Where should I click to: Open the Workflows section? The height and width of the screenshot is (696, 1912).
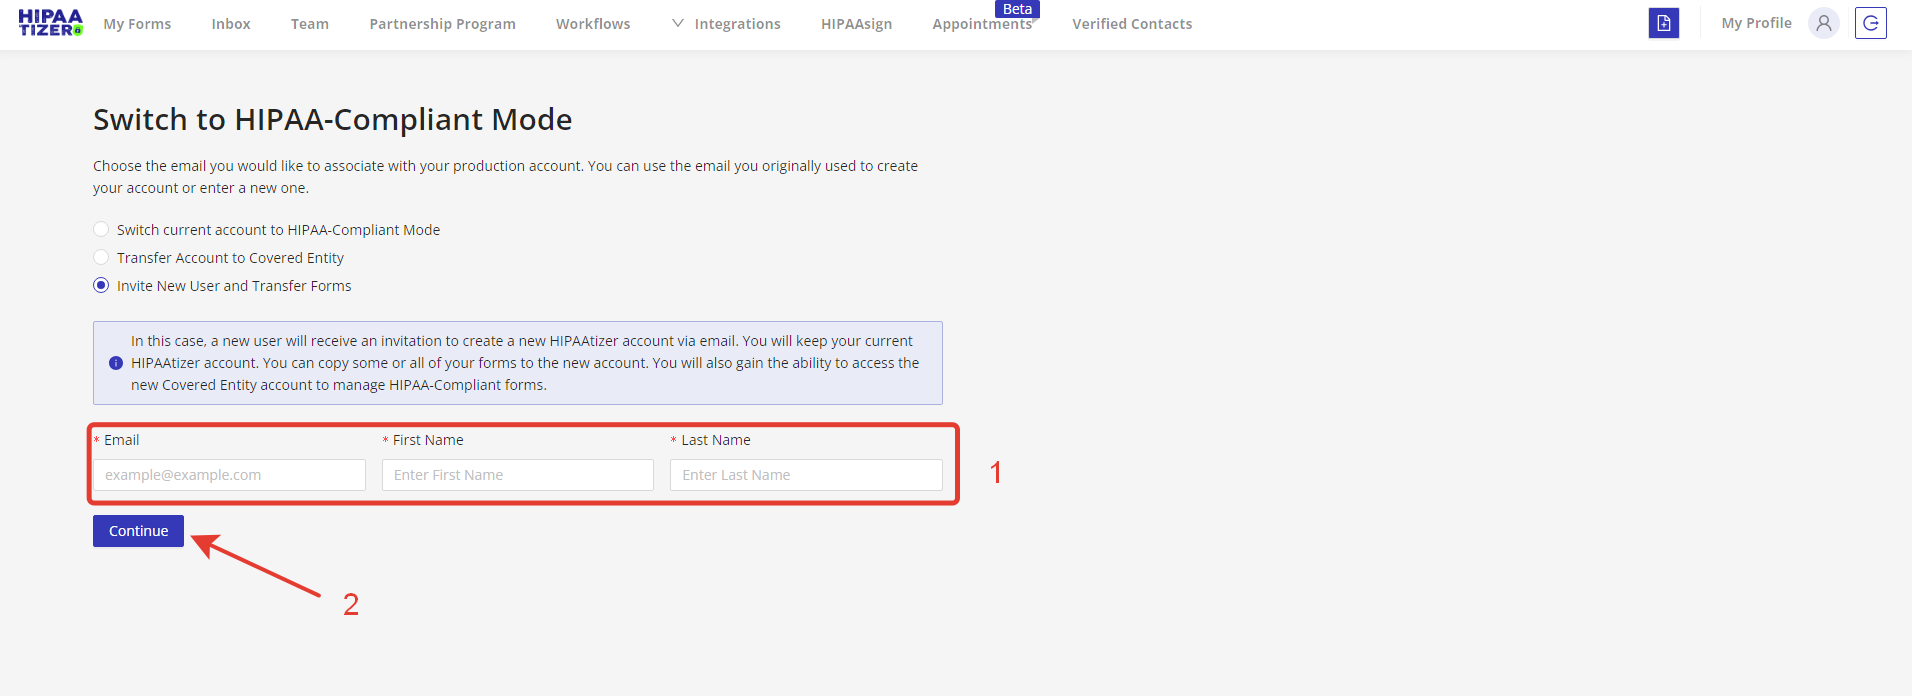(x=593, y=24)
